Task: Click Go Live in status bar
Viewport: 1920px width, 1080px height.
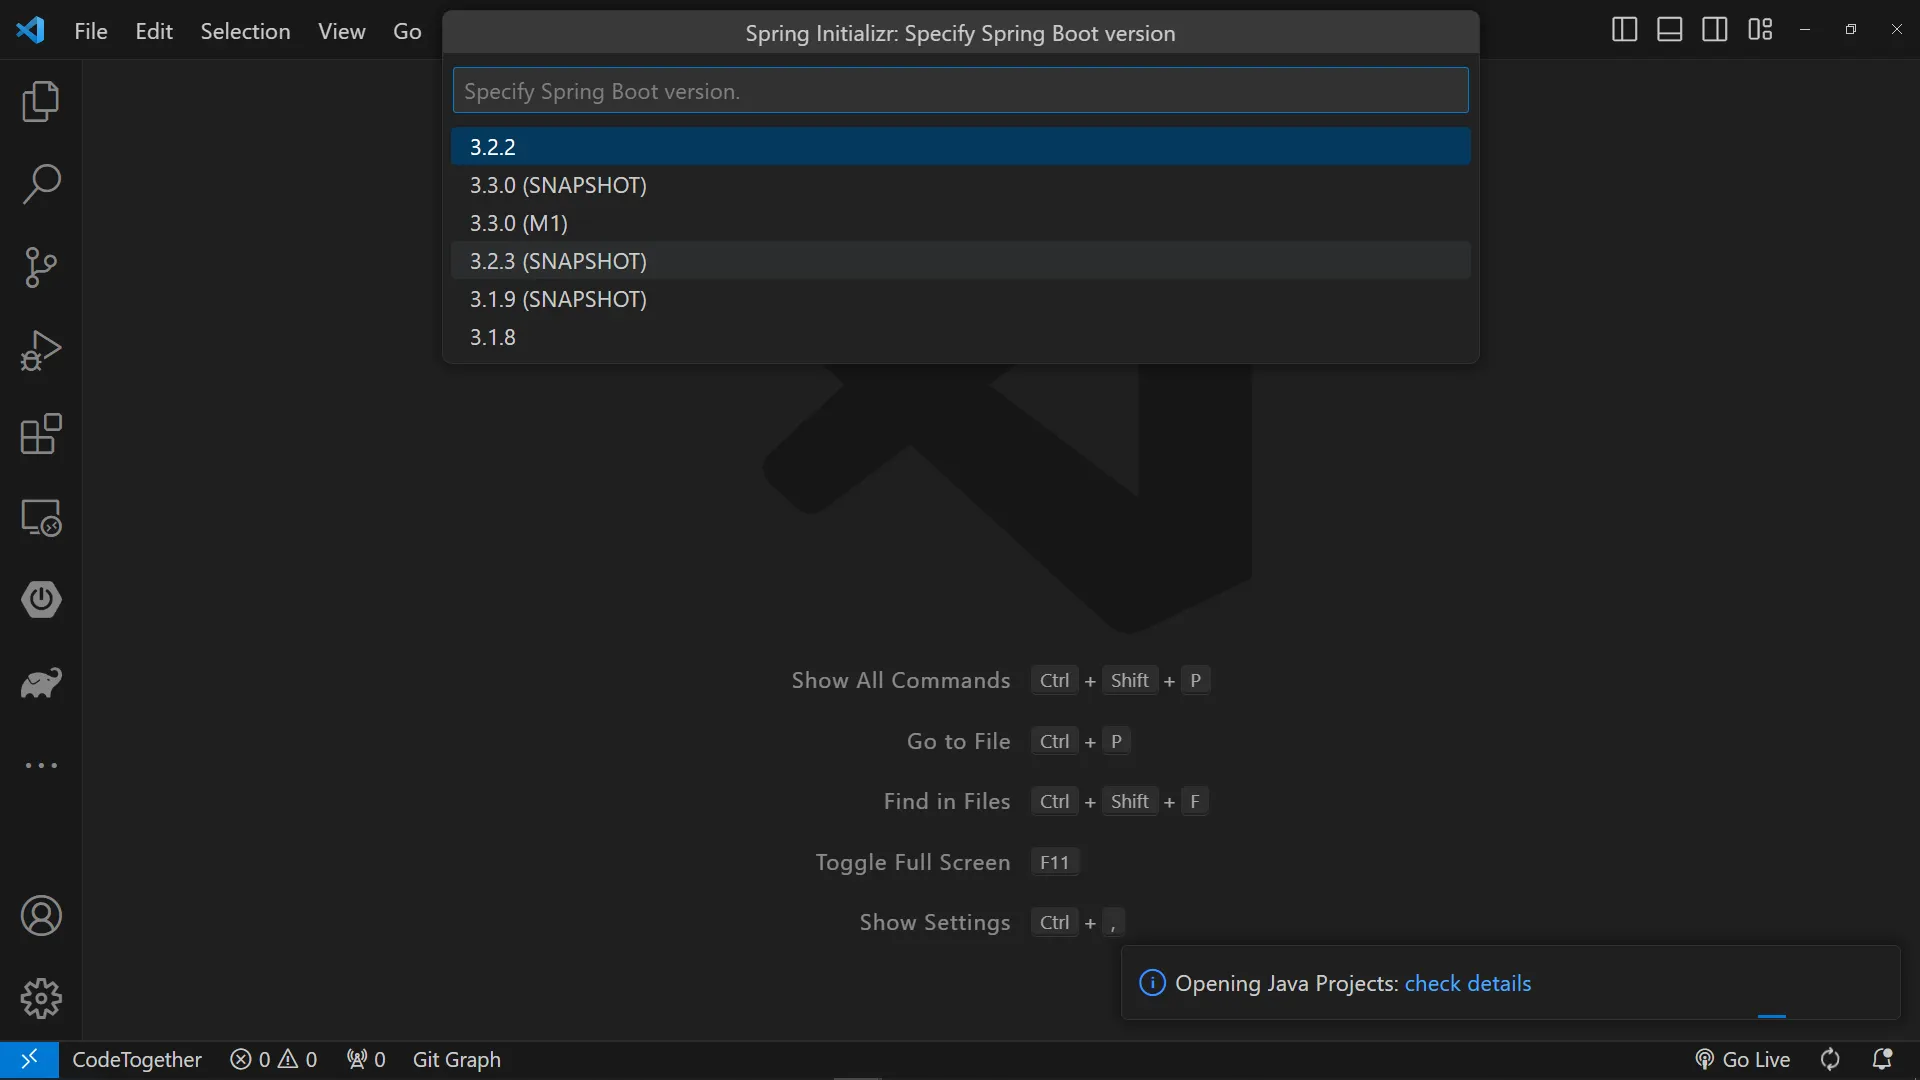Action: [x=1743, y=1059]
